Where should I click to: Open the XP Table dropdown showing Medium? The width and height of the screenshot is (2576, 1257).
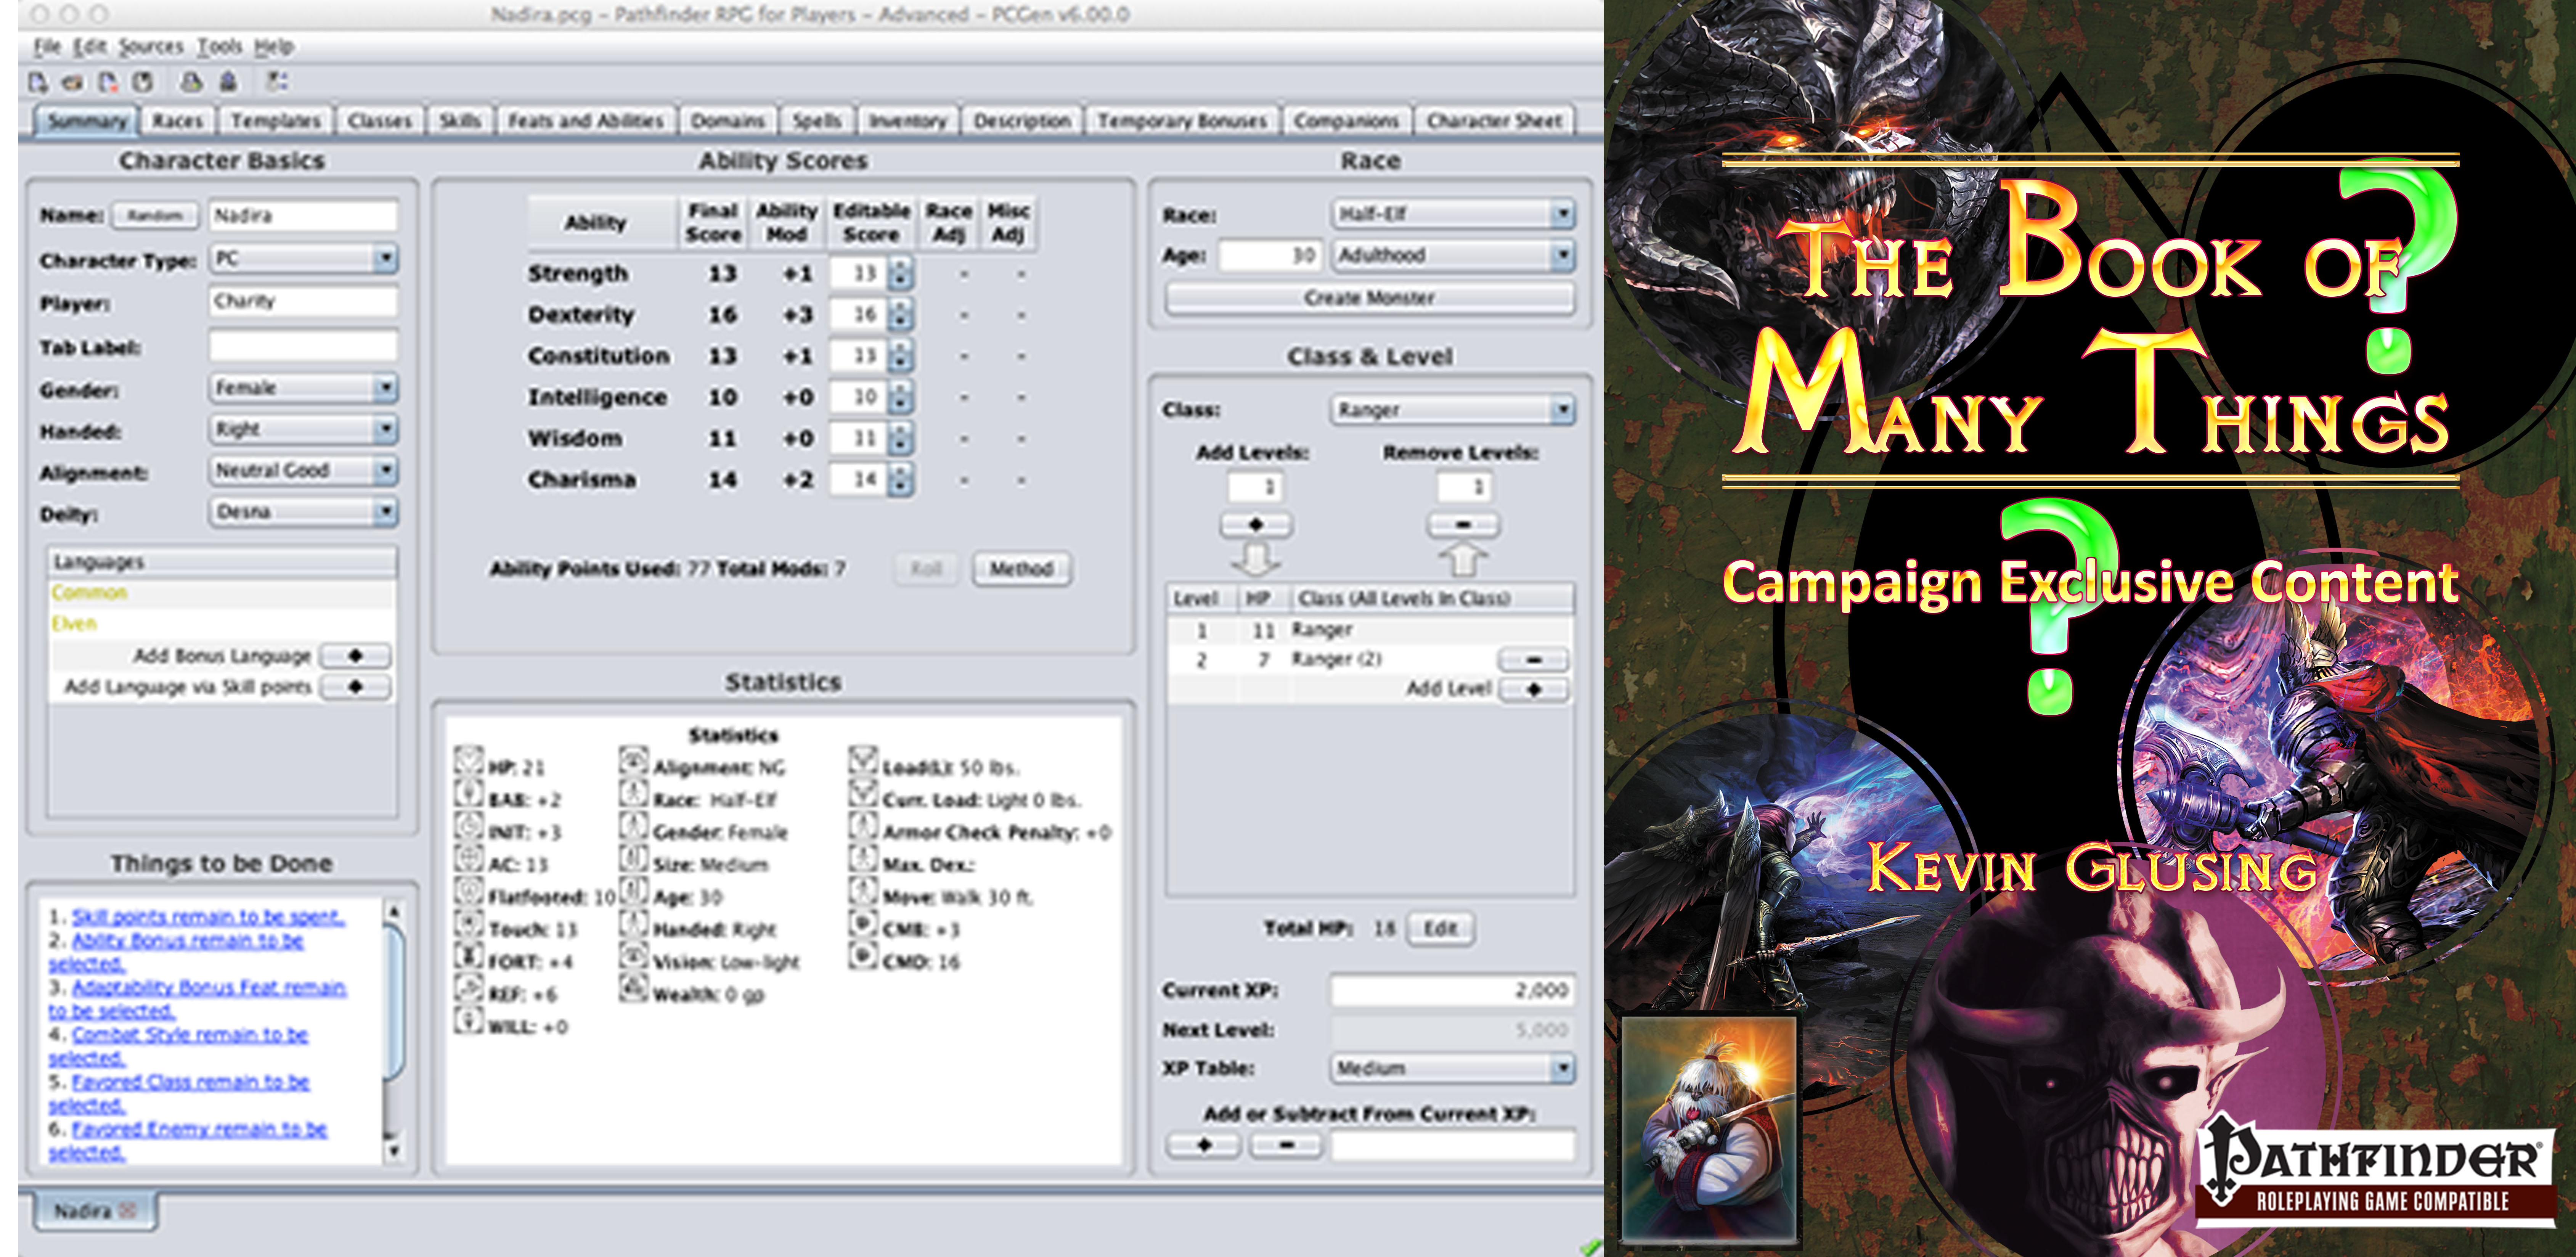(x=1454, y=1069)
